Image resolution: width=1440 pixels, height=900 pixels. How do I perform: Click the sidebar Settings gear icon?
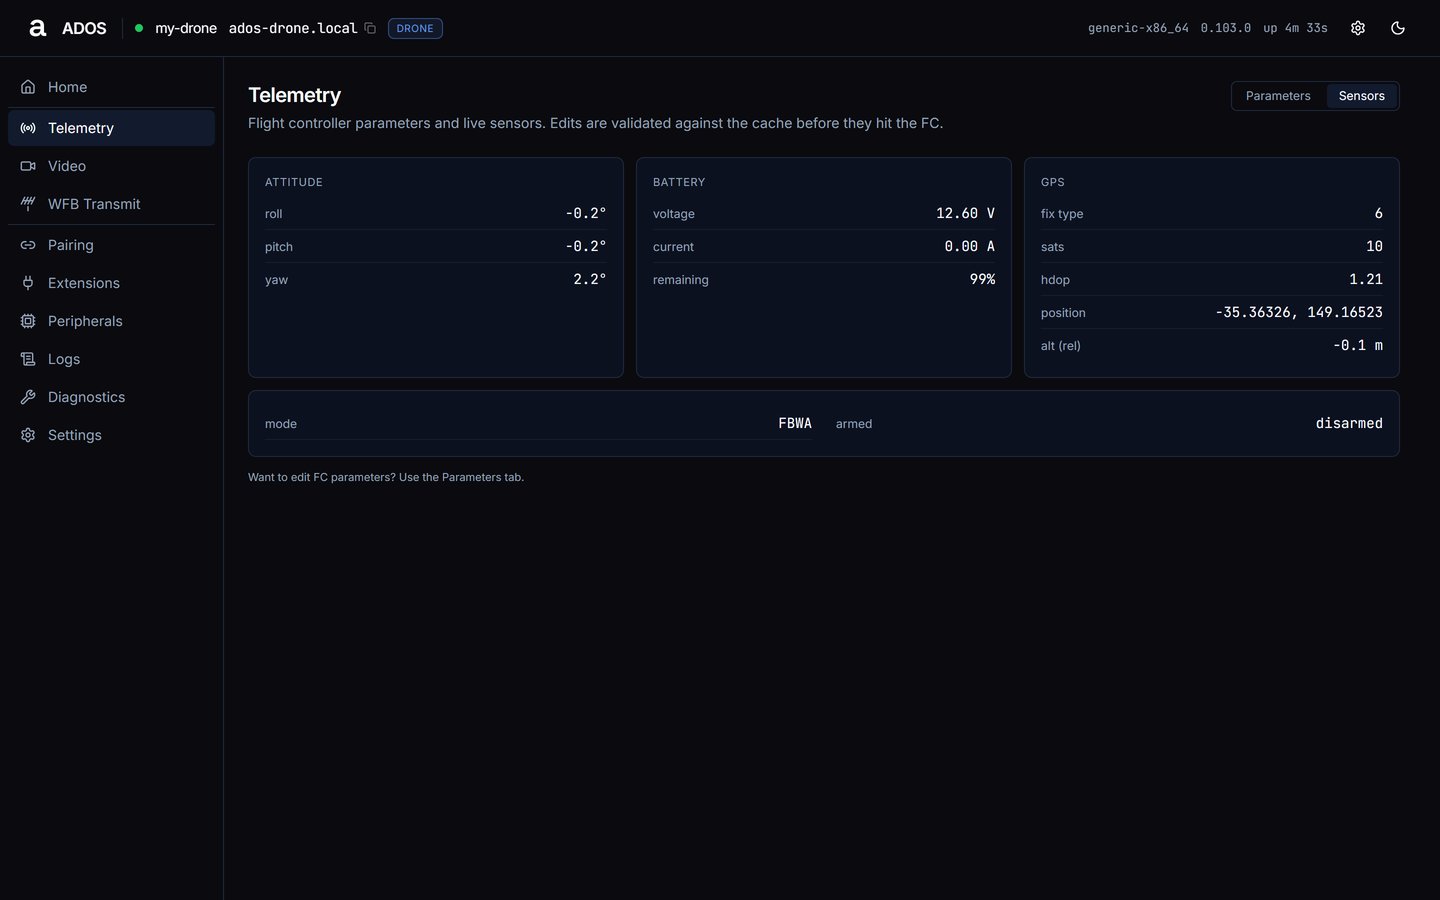pos(28,435)
